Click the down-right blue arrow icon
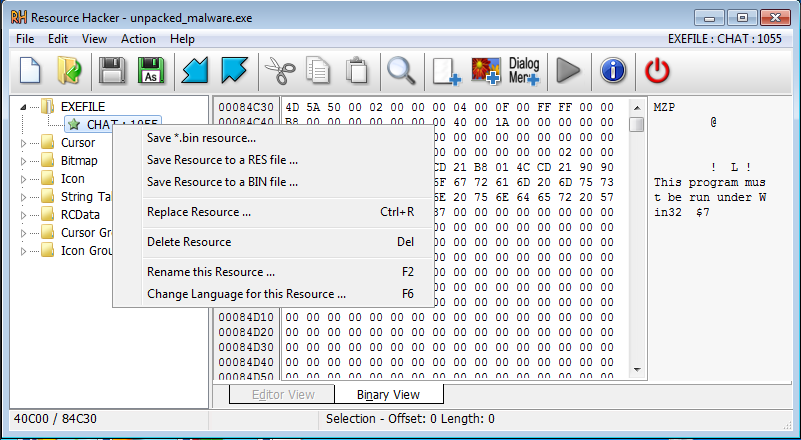 234,71
